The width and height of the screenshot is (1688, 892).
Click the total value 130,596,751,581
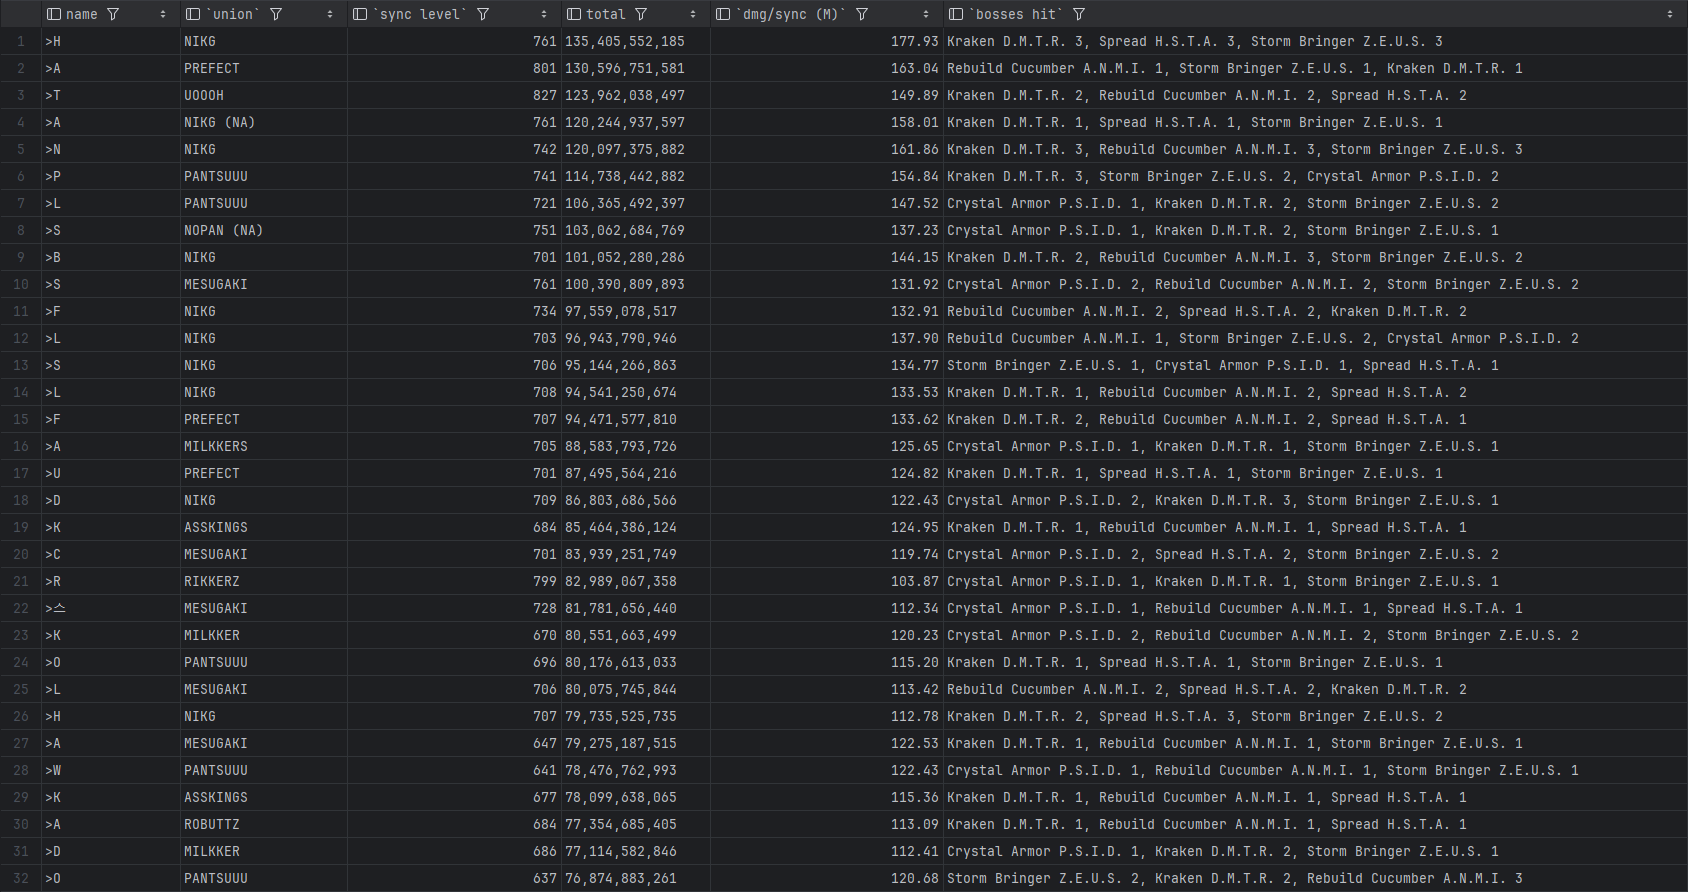[x=625, y=68]
